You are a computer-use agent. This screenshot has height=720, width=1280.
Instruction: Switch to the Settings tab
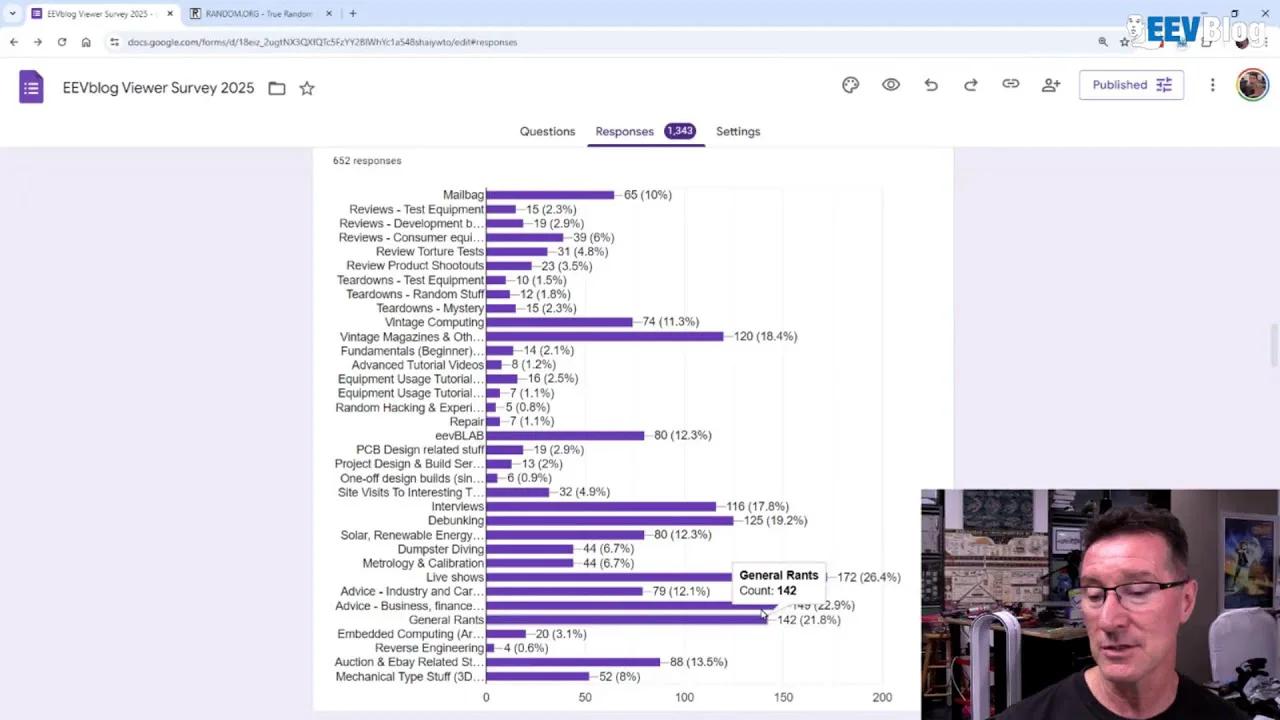click(x=738, y=131)
